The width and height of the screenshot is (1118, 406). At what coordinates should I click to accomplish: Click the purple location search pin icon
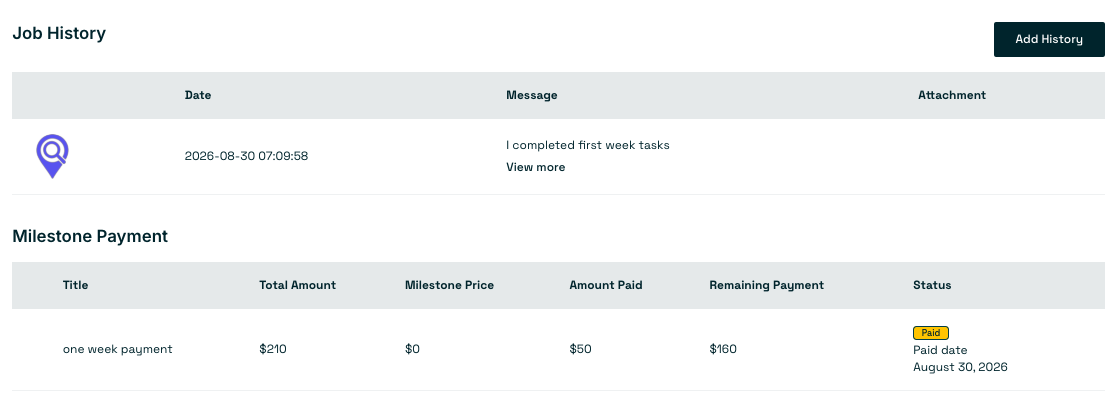(52, 156)
